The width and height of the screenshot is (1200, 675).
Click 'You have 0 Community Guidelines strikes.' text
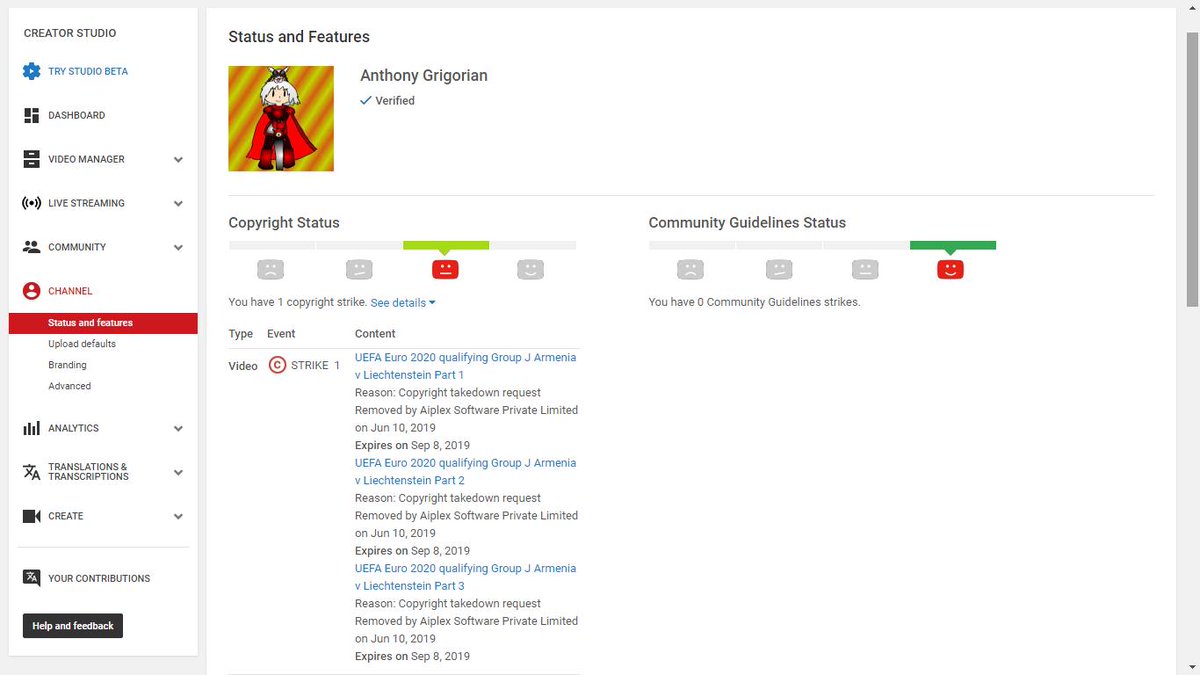click(x=754, y=302)
